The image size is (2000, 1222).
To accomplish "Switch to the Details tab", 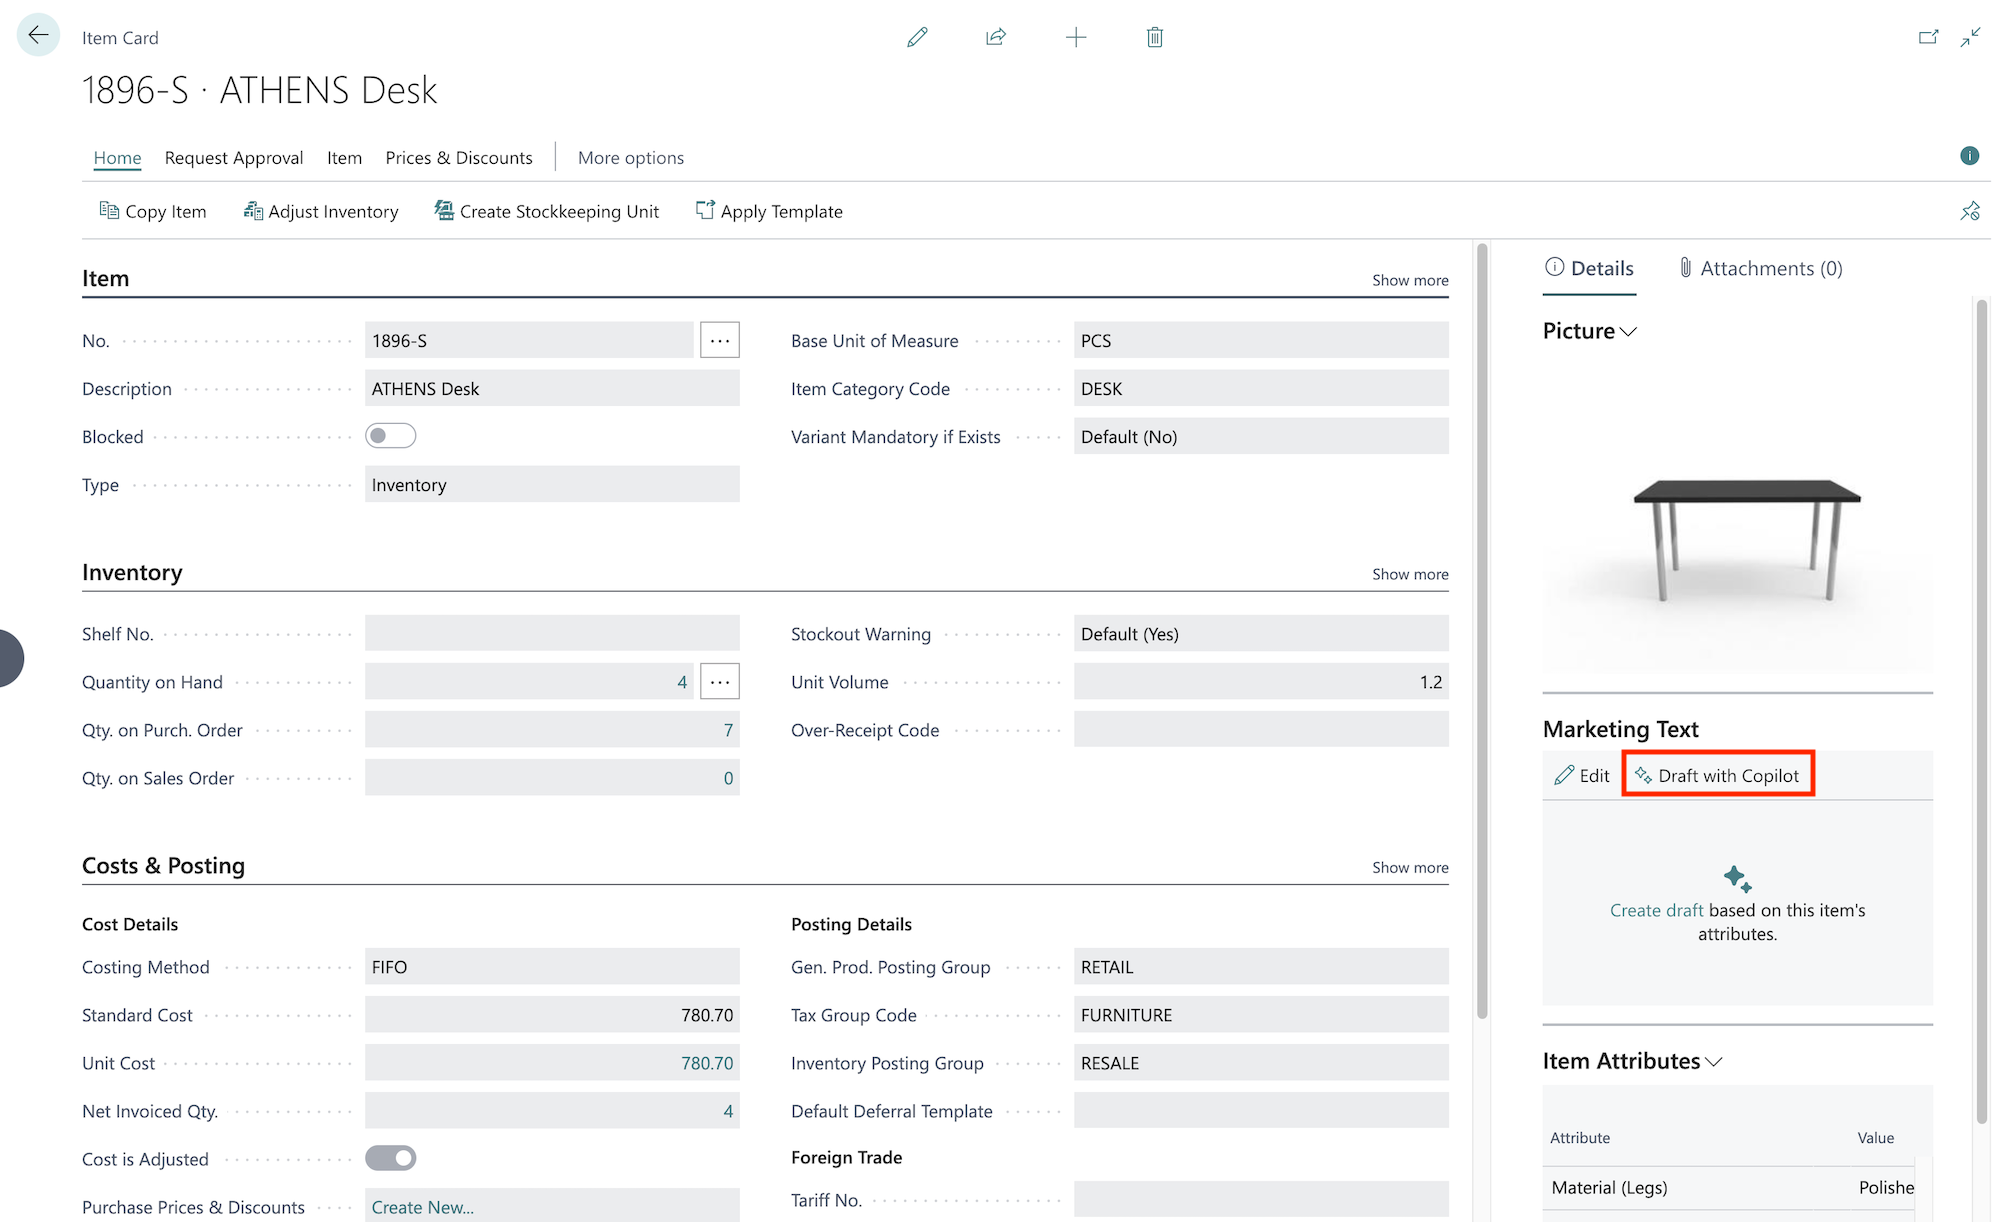I will (1590, 268).
